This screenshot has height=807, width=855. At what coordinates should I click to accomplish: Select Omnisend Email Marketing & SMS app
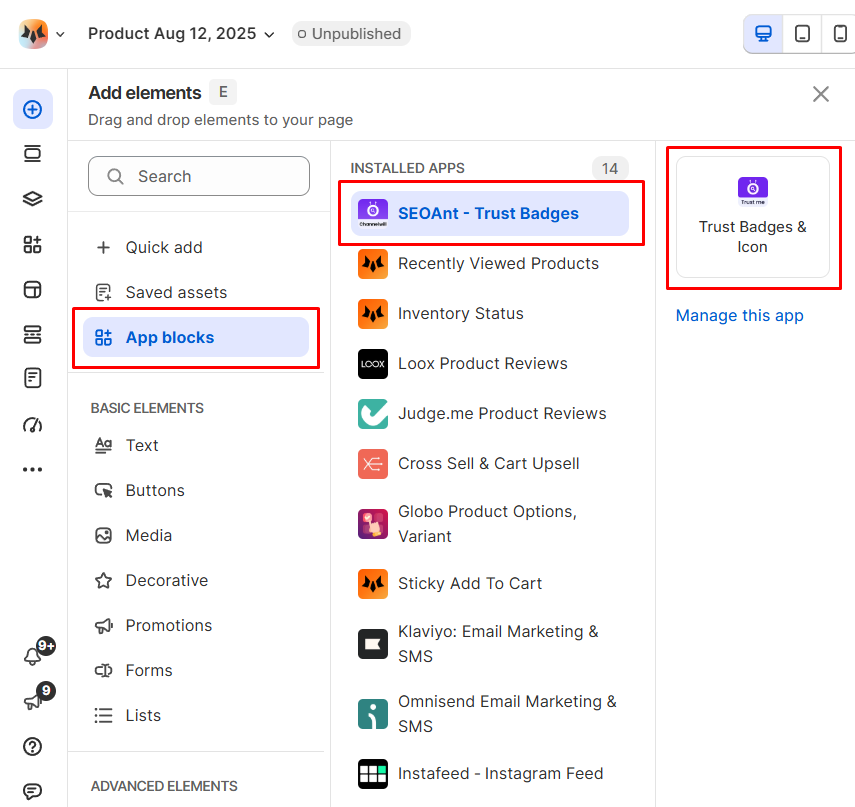[x=490, y=714]
